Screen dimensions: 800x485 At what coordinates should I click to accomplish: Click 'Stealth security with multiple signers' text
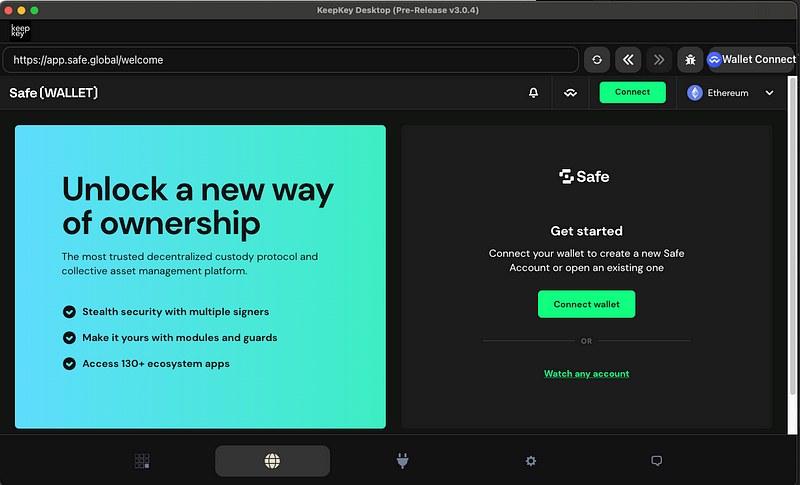tap(176, 312)
